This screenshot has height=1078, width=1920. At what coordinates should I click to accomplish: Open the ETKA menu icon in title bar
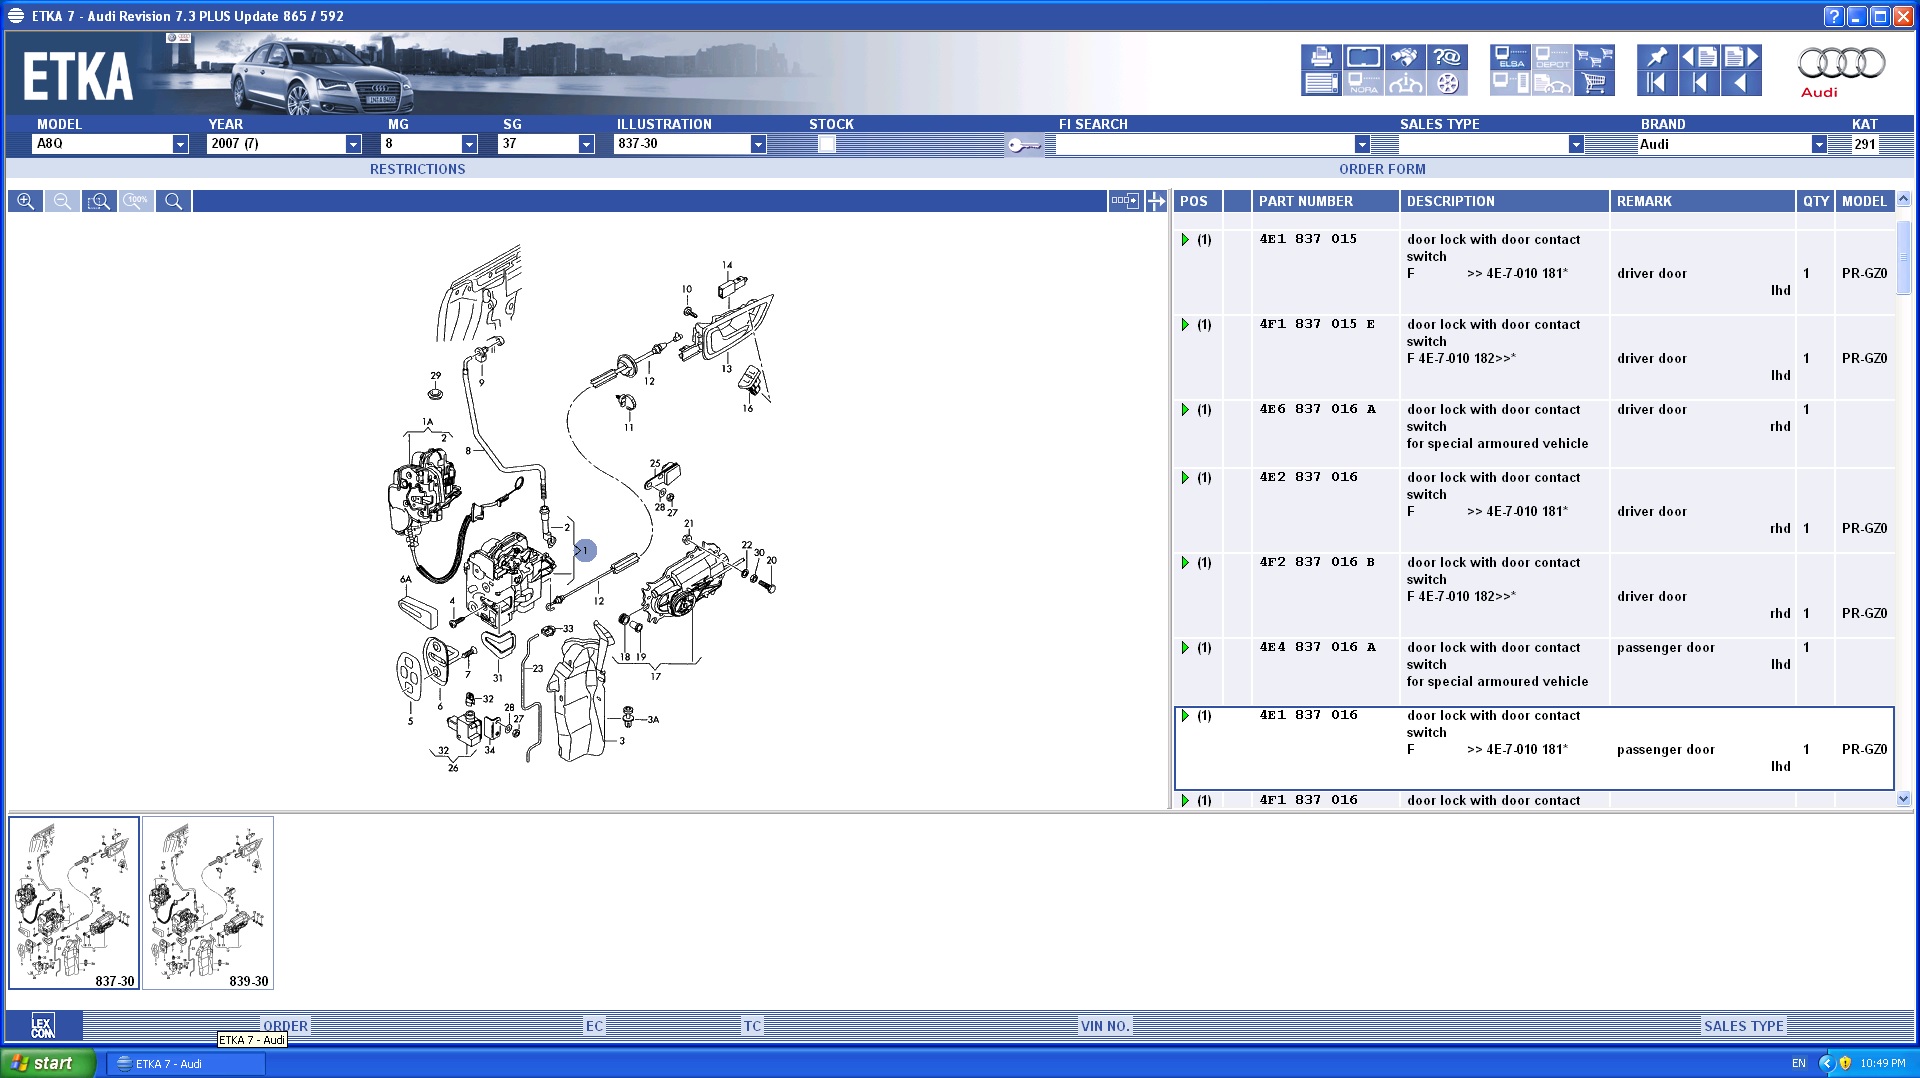tap(16, 16)
